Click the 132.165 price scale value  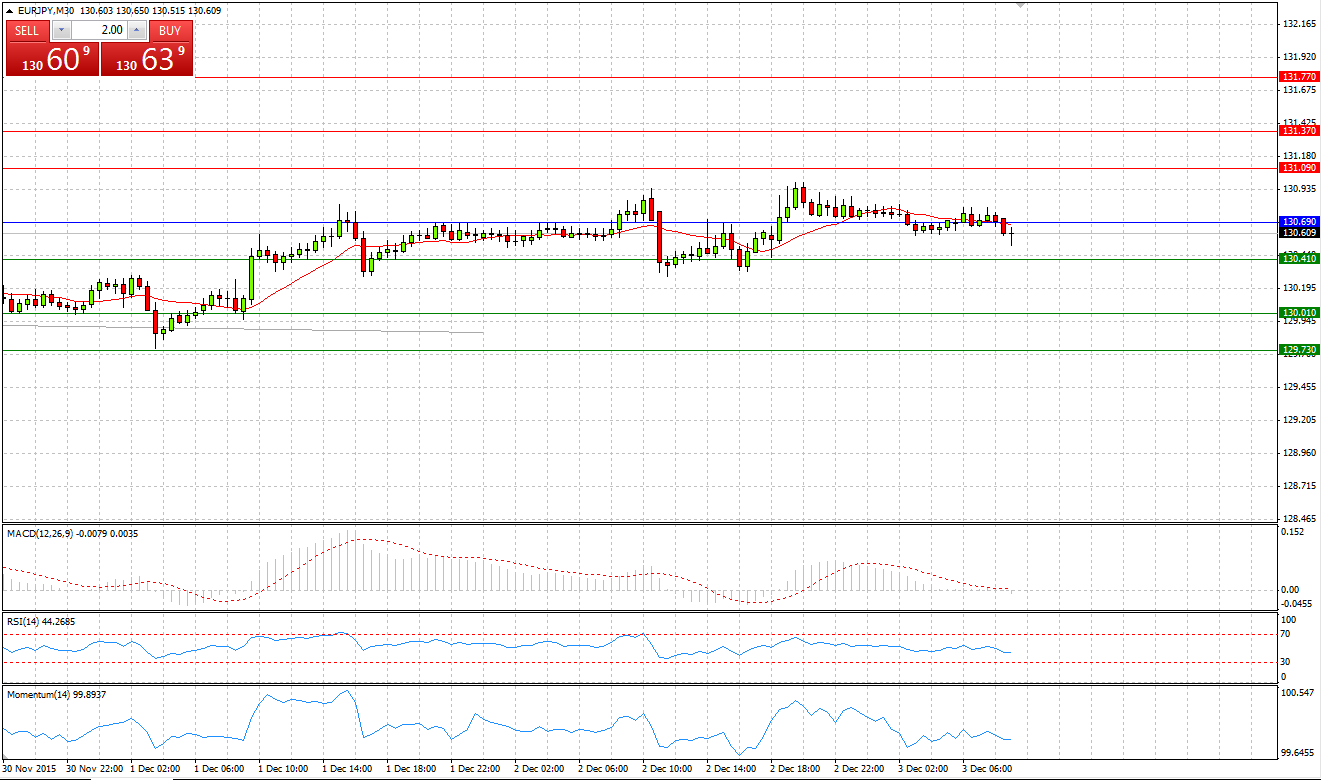(x=1299, y=23)
